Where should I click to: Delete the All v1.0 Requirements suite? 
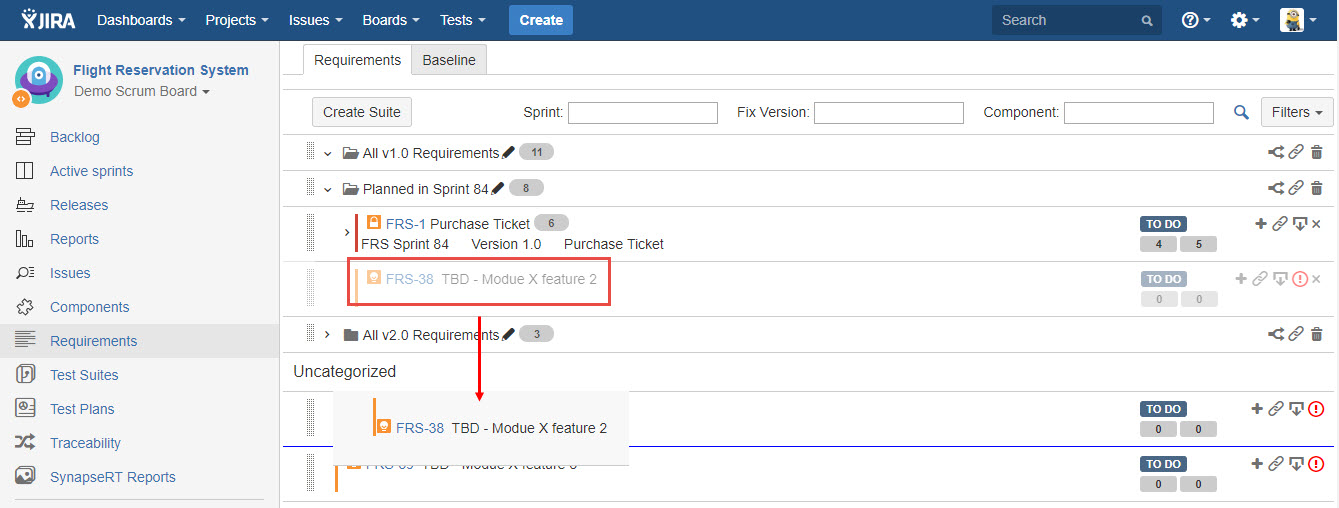click(1316, 153)
